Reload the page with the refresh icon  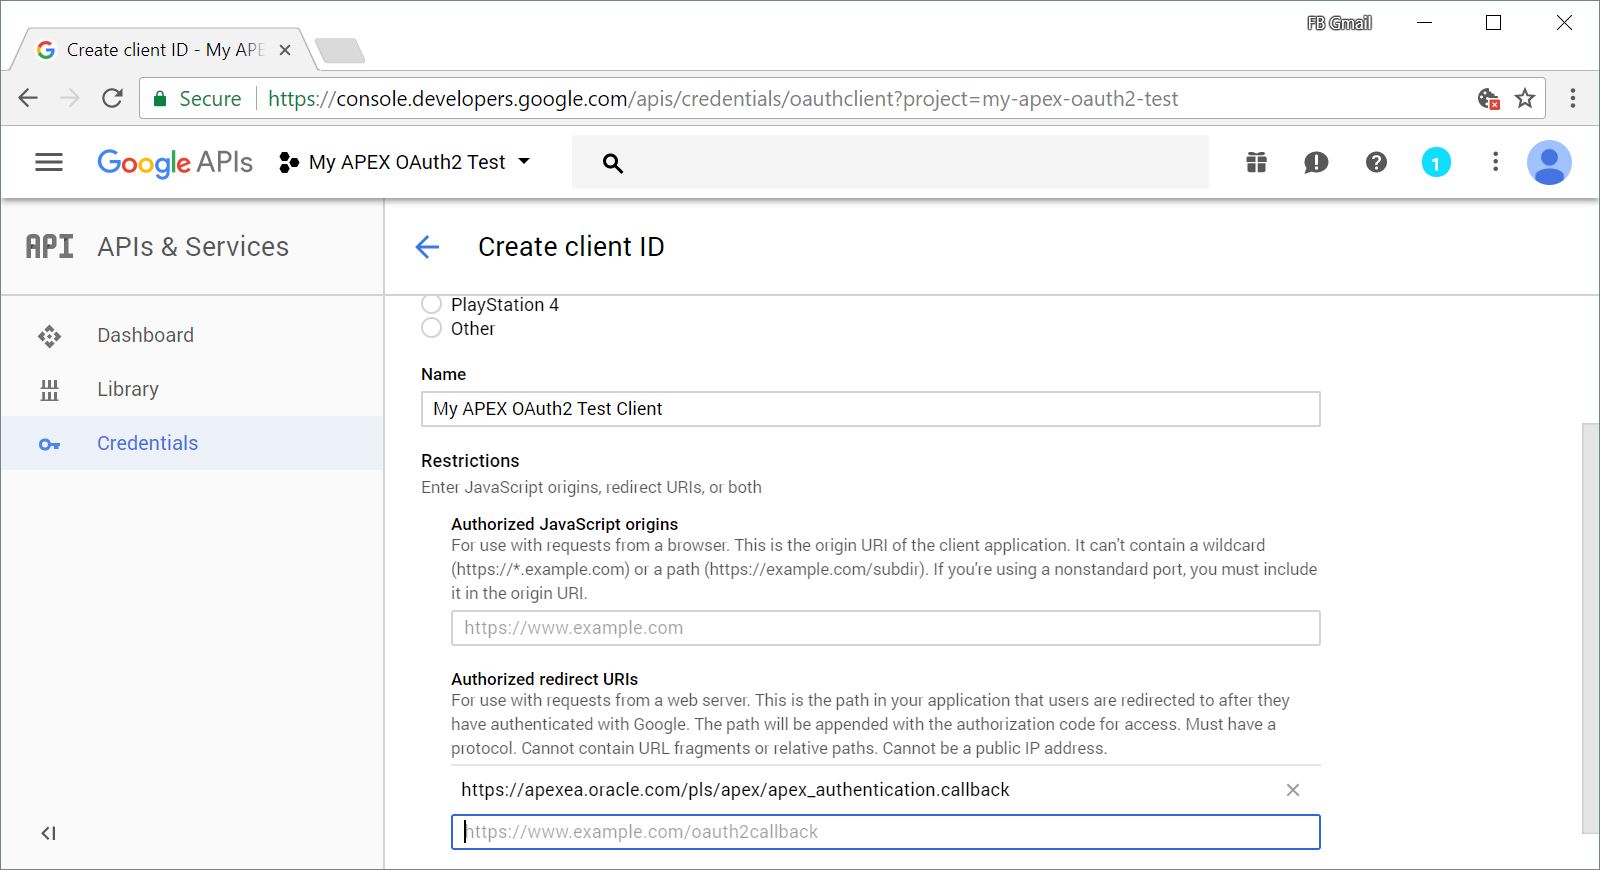click(x=112, y=98)
